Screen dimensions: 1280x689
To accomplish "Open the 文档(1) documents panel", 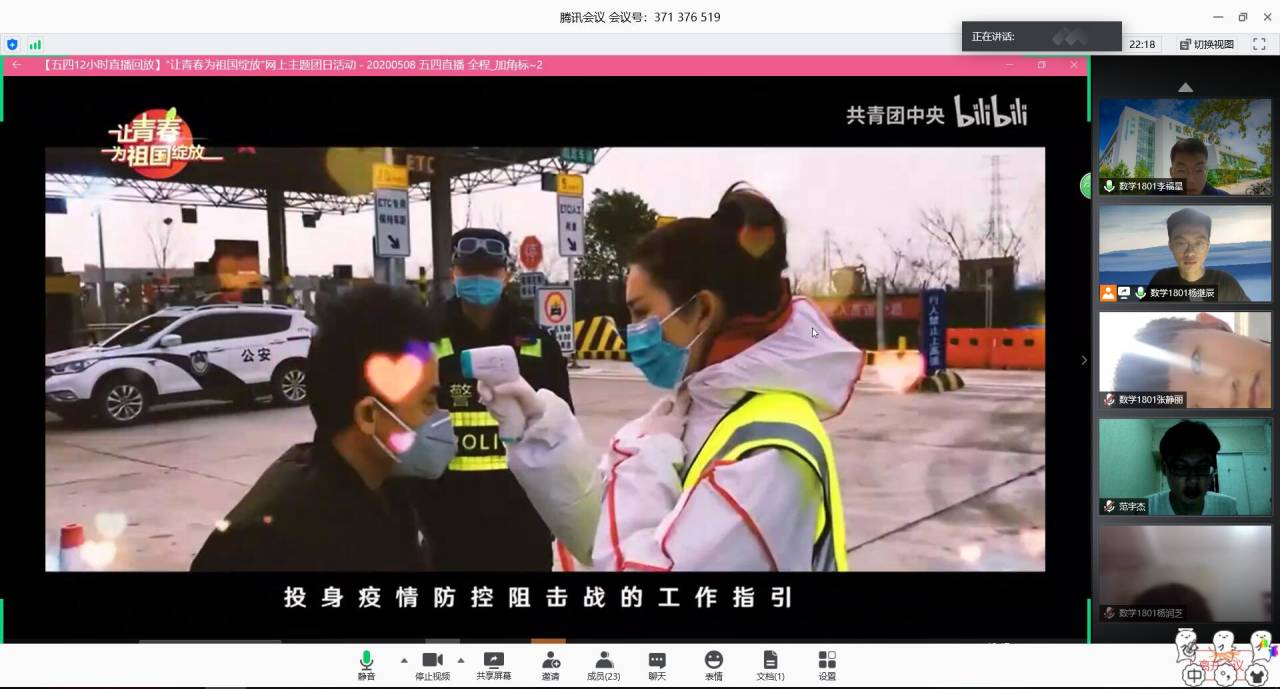I will tap(770, 664).
